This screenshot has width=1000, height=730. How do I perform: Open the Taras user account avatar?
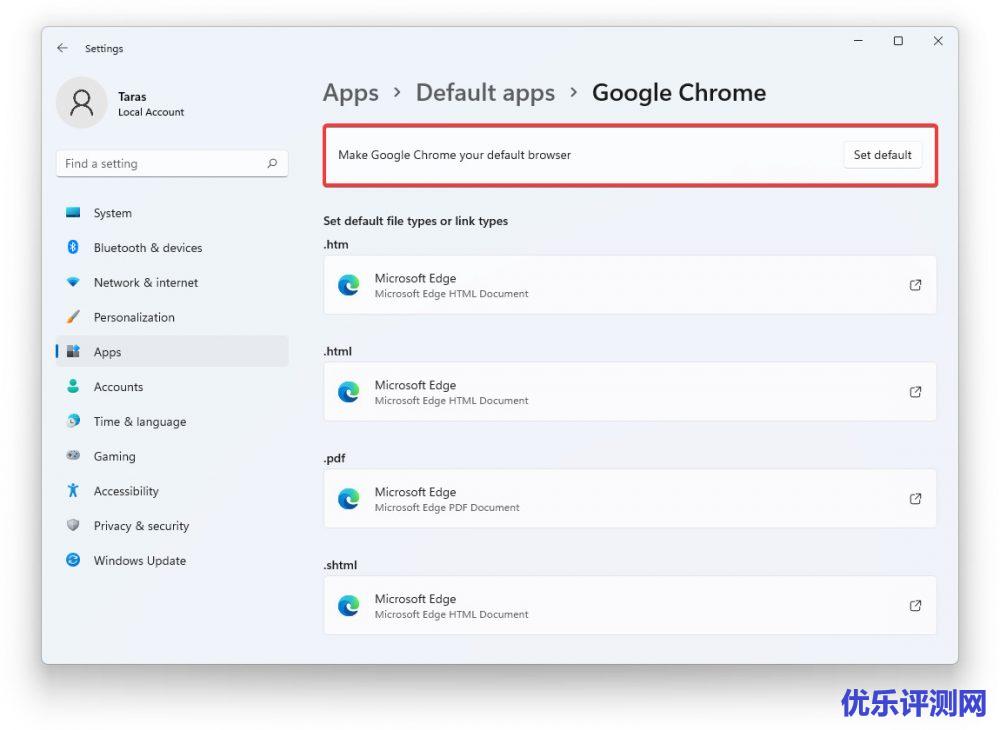point(82,103)
